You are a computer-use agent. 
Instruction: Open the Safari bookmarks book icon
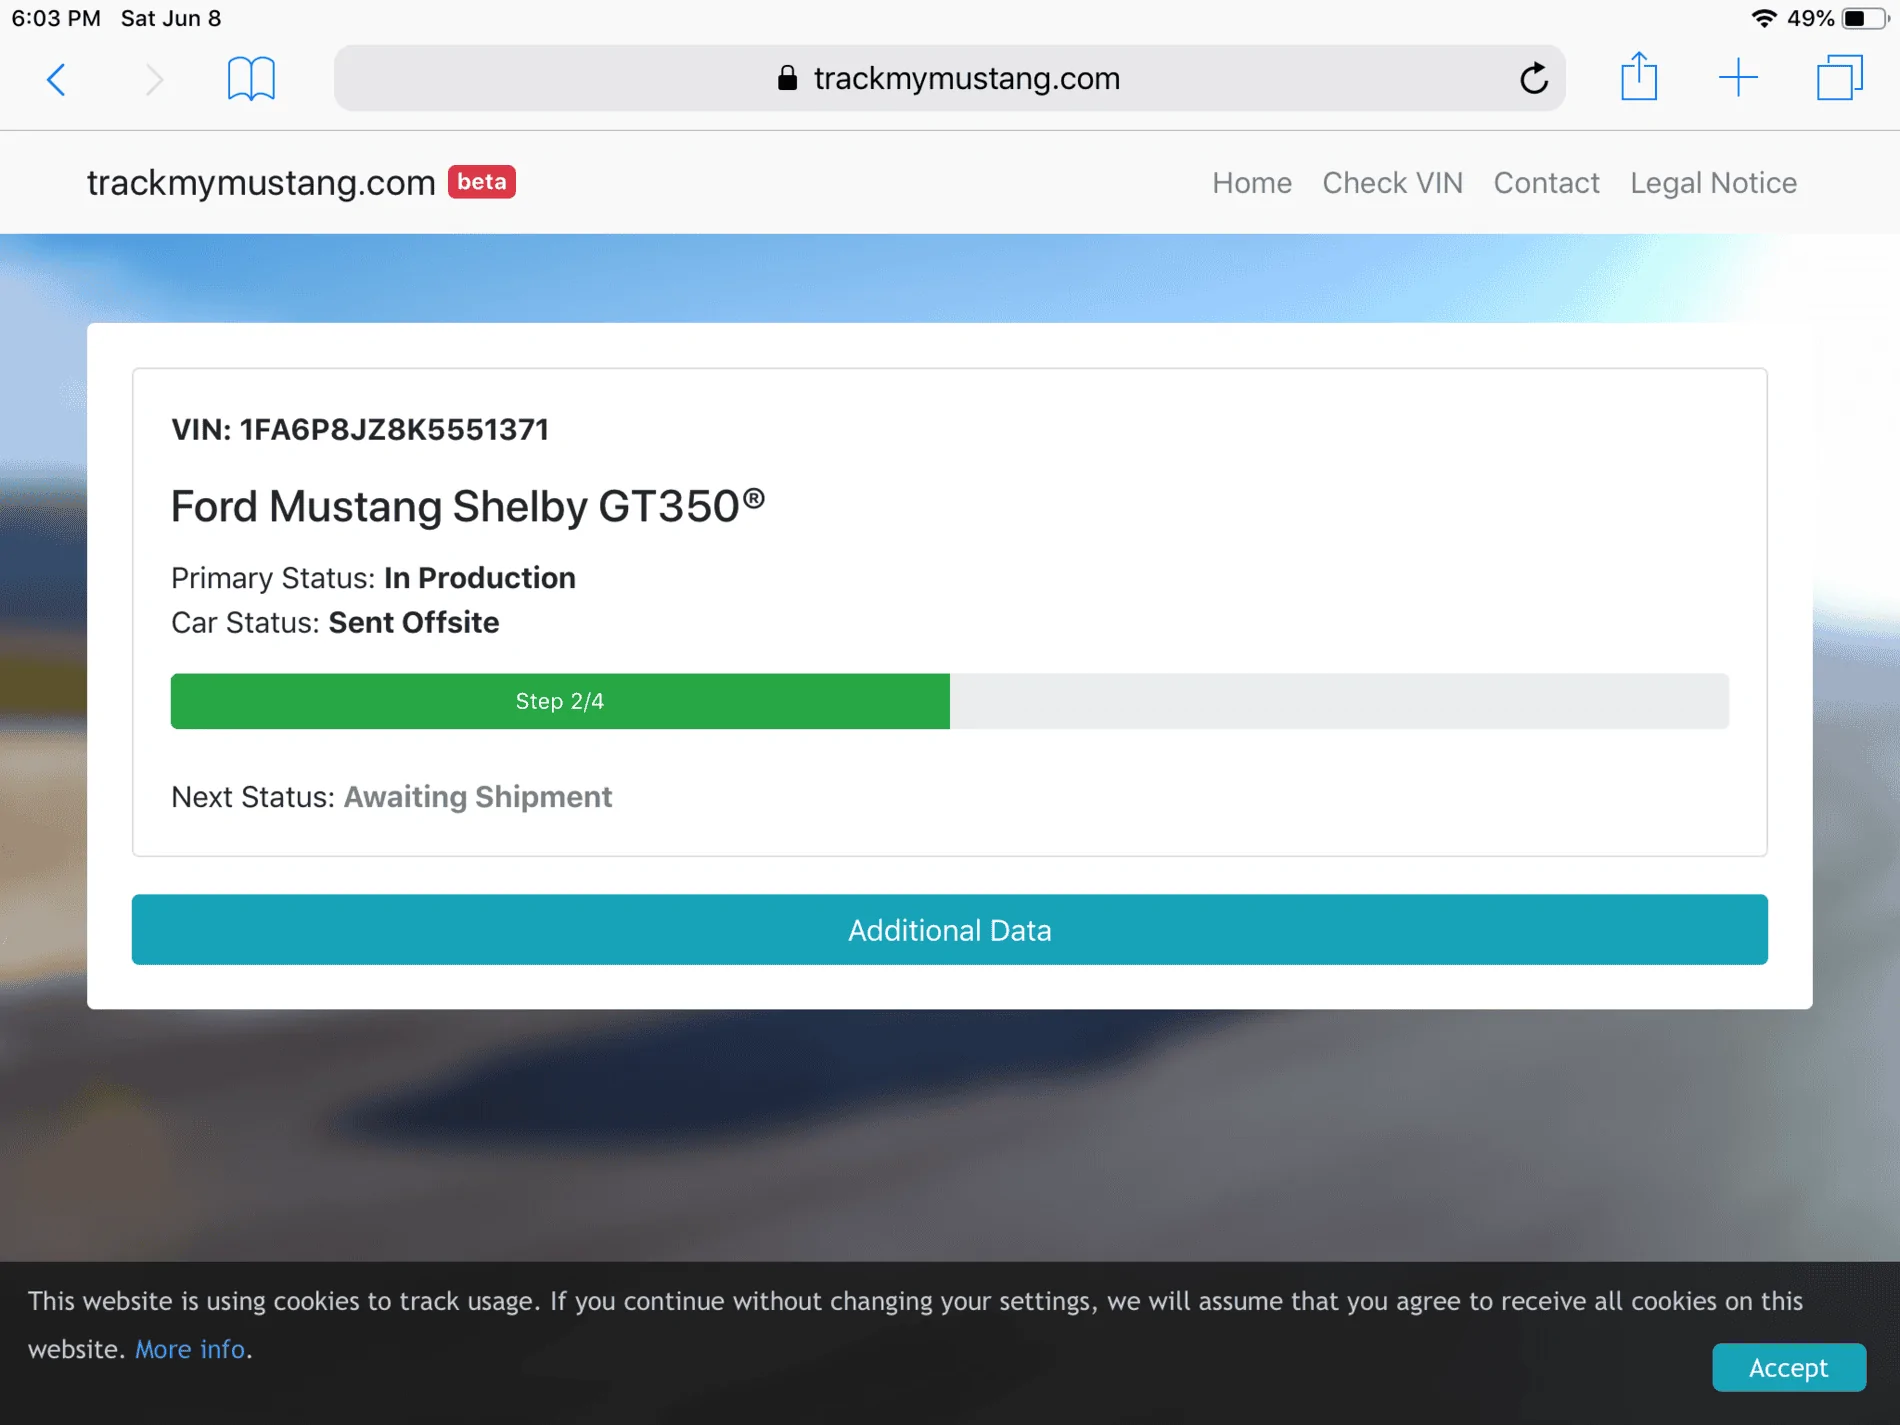(x=251, y=78)
